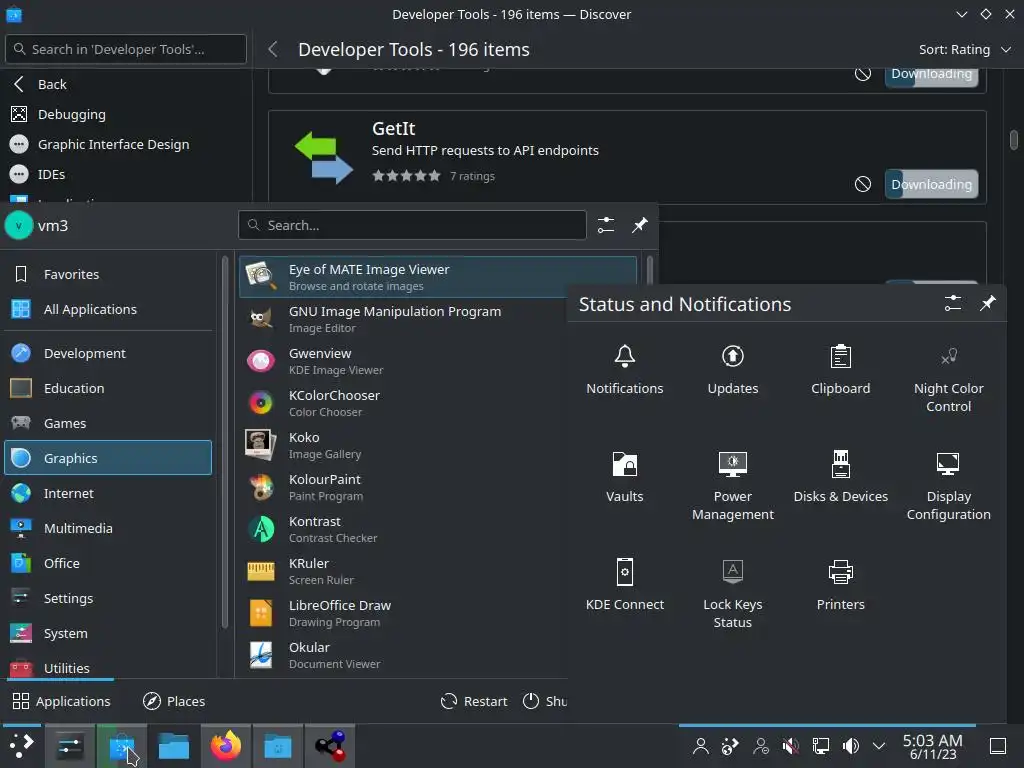Image resolution: width=1024 pixels, height=768 pixels.
Task: Click GetIt's Downloading progress button
Action: (x=931, y=184)
